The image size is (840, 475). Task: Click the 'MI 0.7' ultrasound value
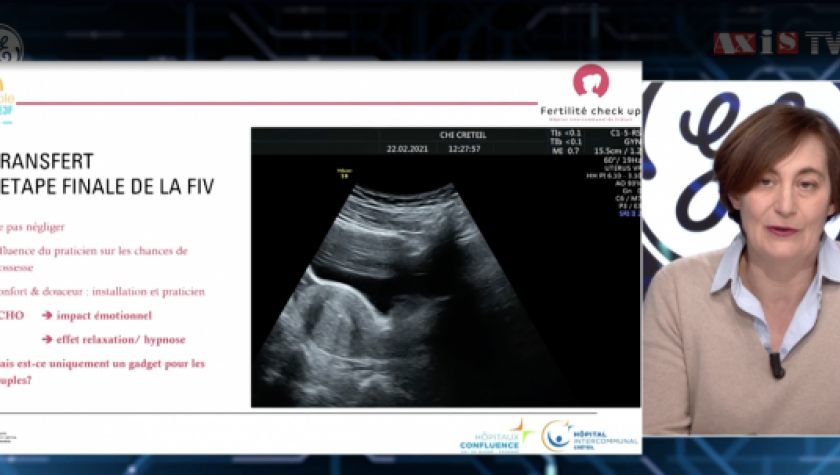pyautogui.click(x=565, y=151)
